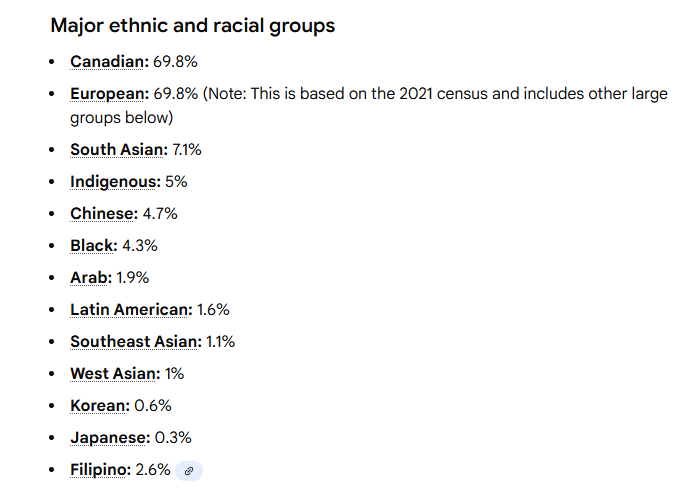Click the 0.3% value beside Japanese

(x=174, y=438)
